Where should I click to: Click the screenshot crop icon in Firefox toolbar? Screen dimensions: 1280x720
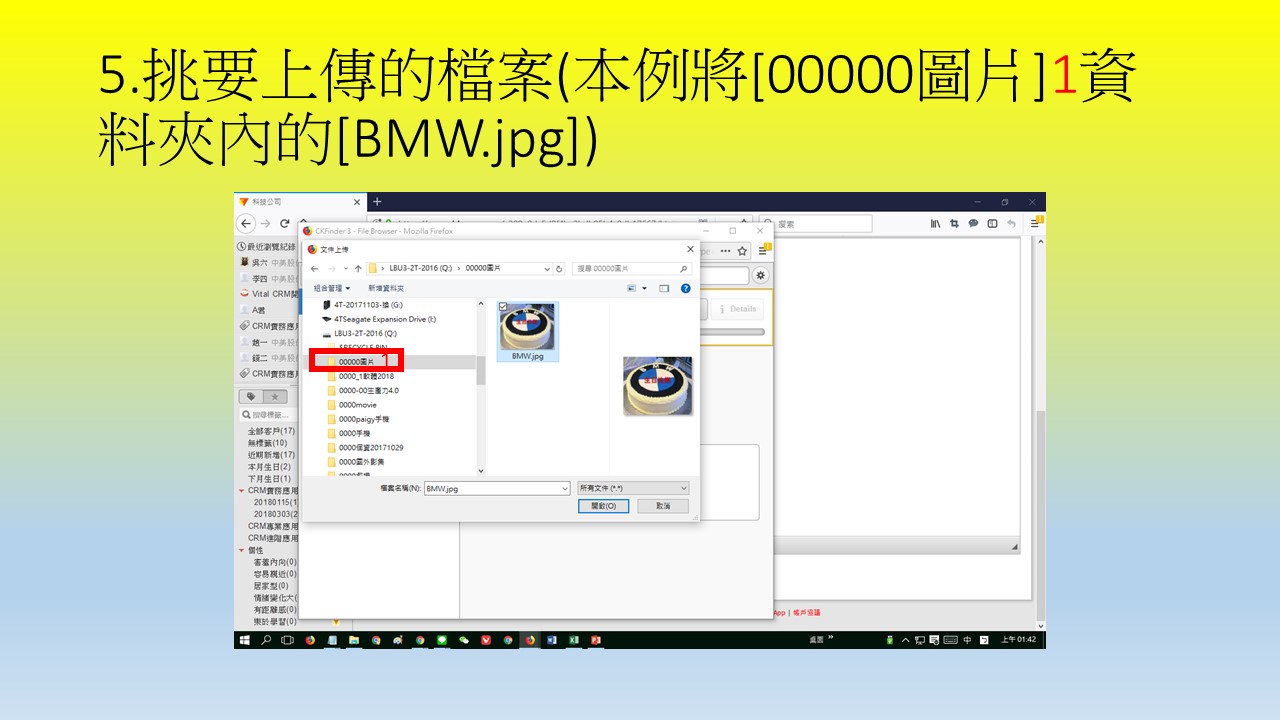click(x=954, y=224)
